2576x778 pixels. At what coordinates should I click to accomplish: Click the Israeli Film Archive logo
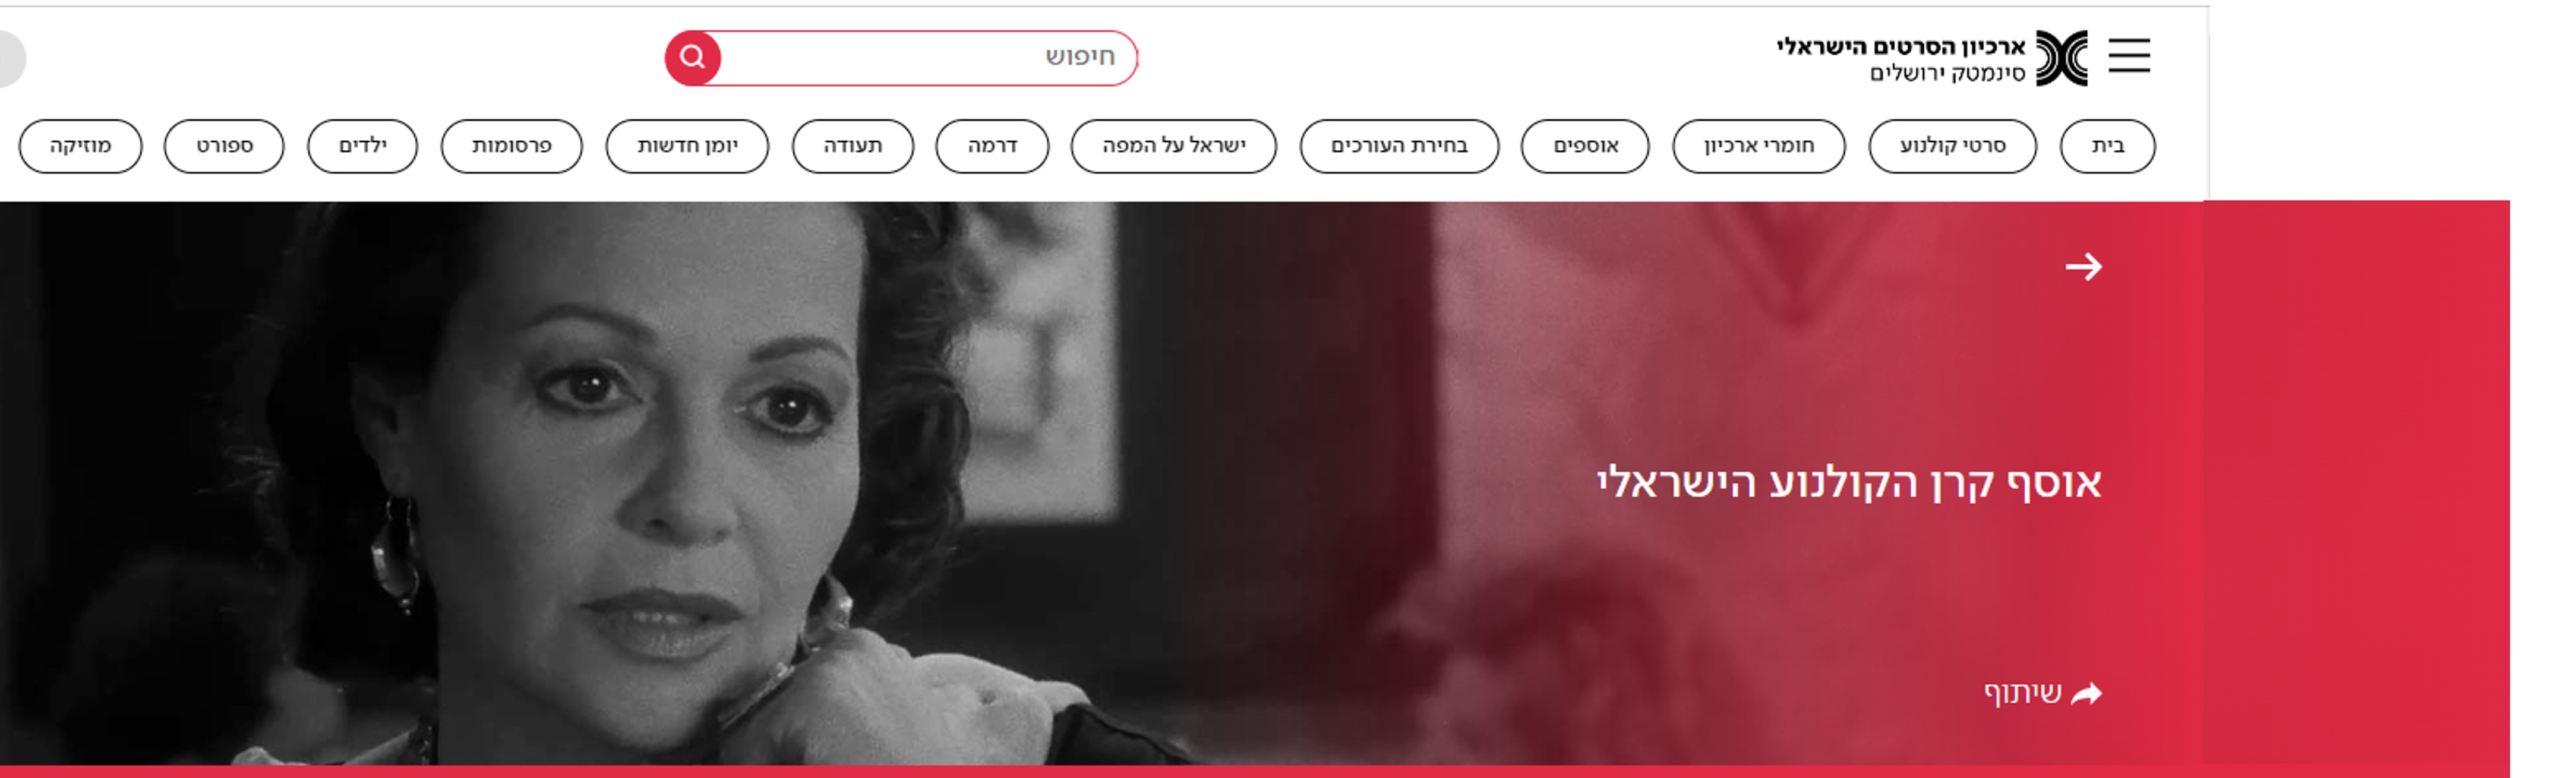pos(1932,58)
